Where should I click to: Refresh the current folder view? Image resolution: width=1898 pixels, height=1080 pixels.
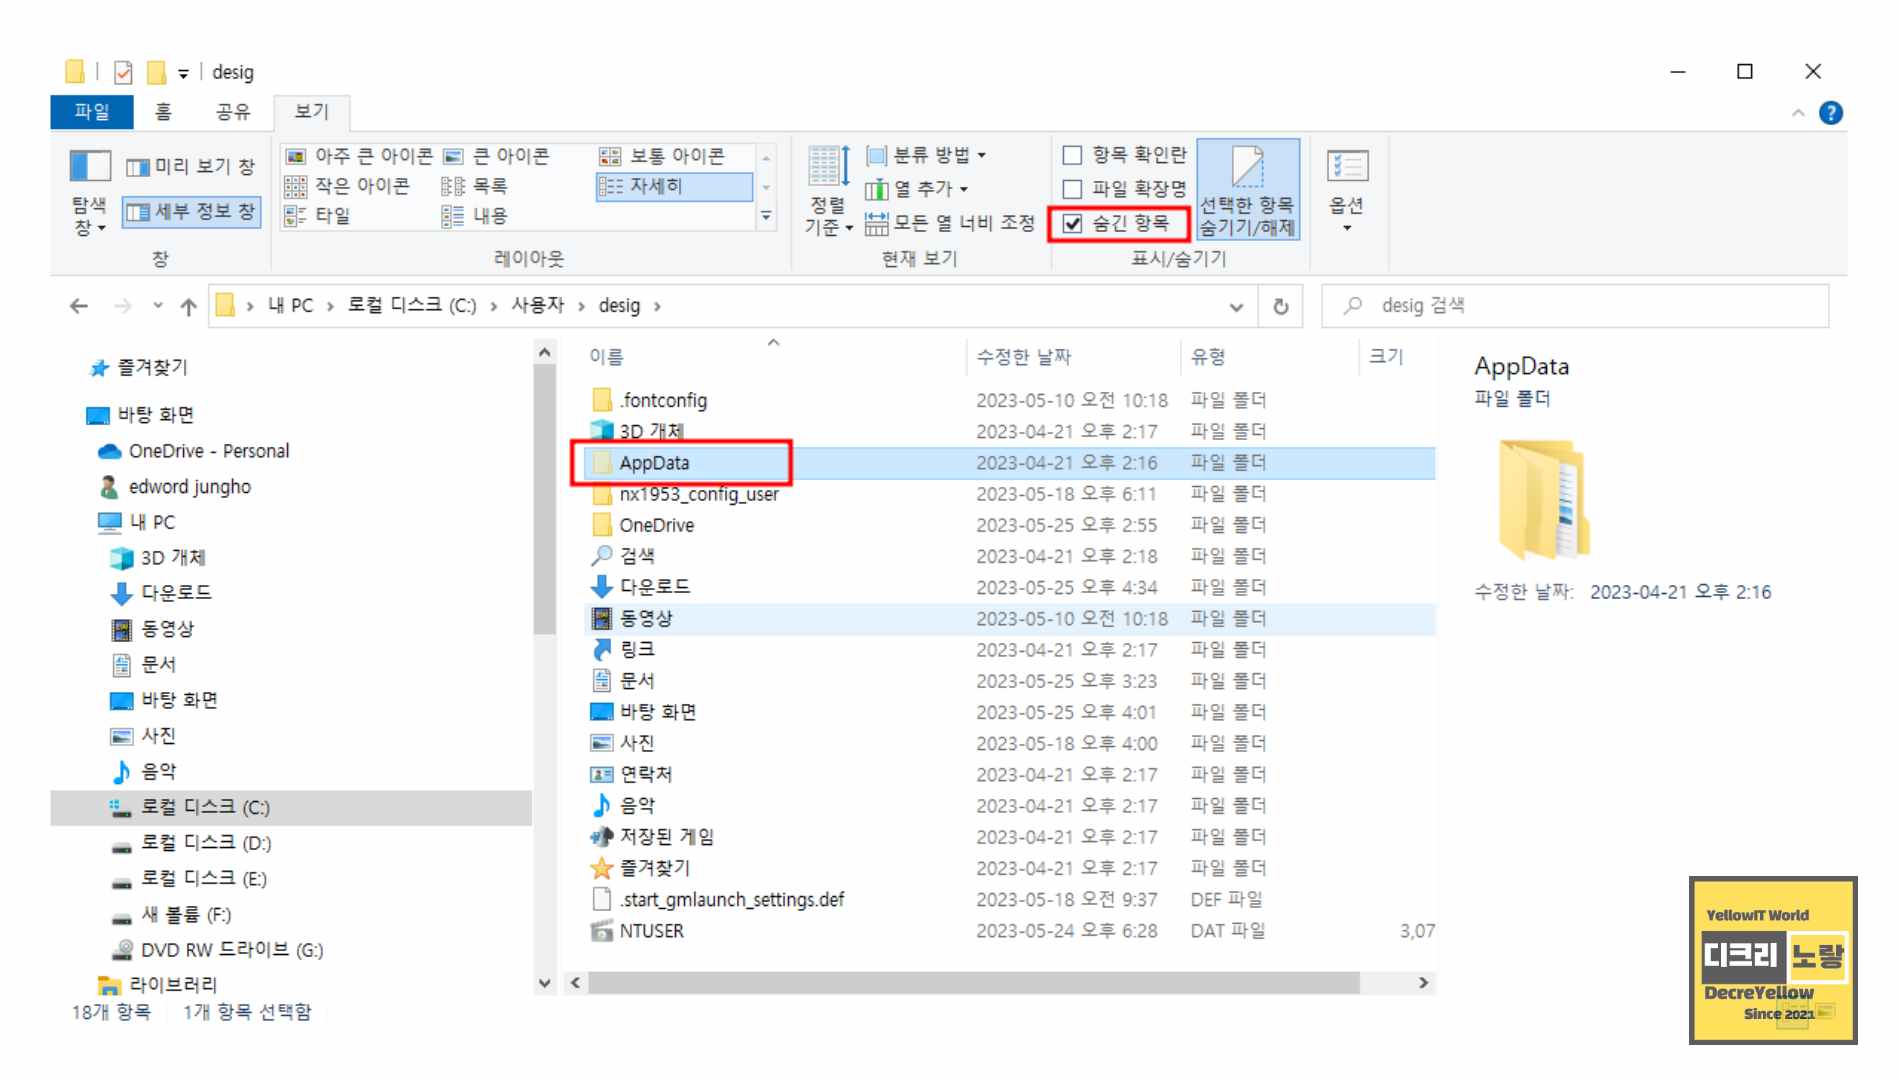click(x=1281, y=307)
